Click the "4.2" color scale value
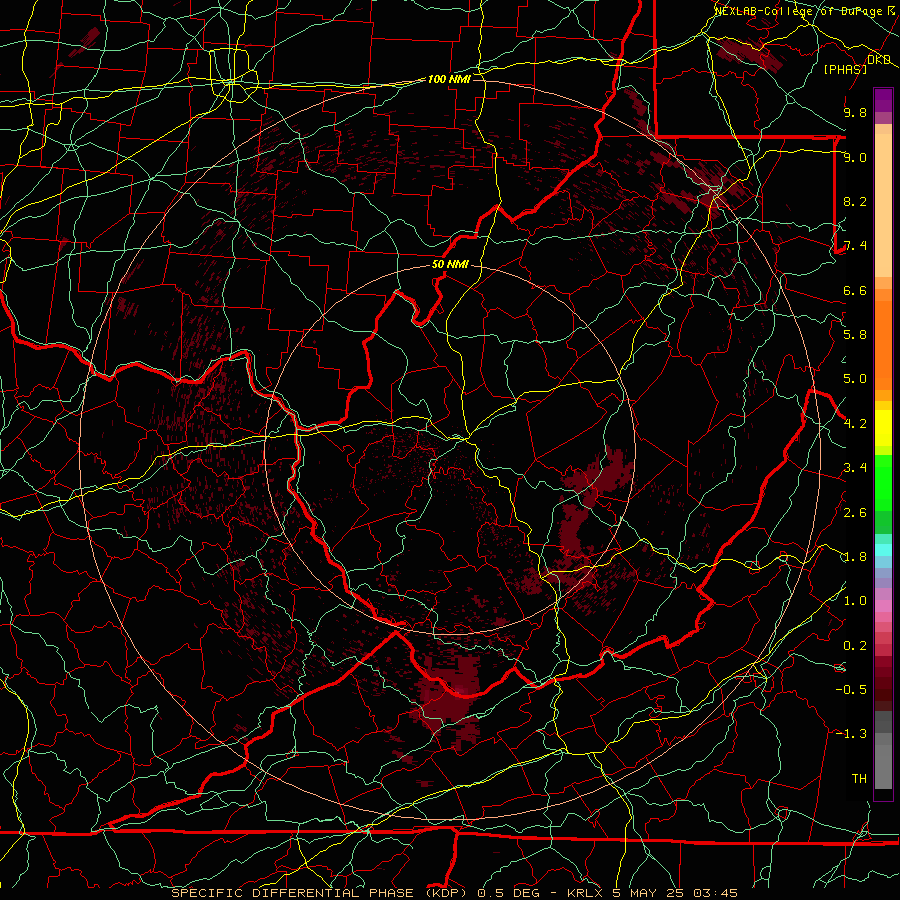This screenshot has width=900, height=900. [x=855, y=424]
